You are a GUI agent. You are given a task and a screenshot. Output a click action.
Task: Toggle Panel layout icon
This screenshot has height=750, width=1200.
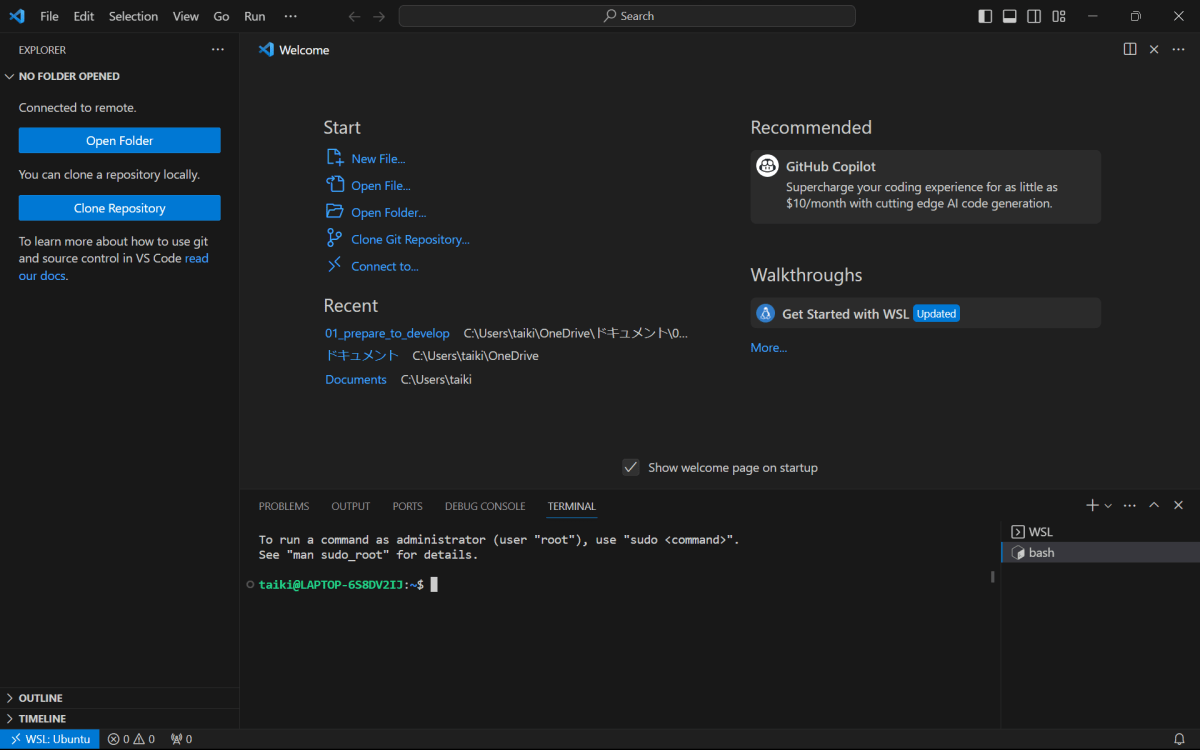tap(1010, 16)
